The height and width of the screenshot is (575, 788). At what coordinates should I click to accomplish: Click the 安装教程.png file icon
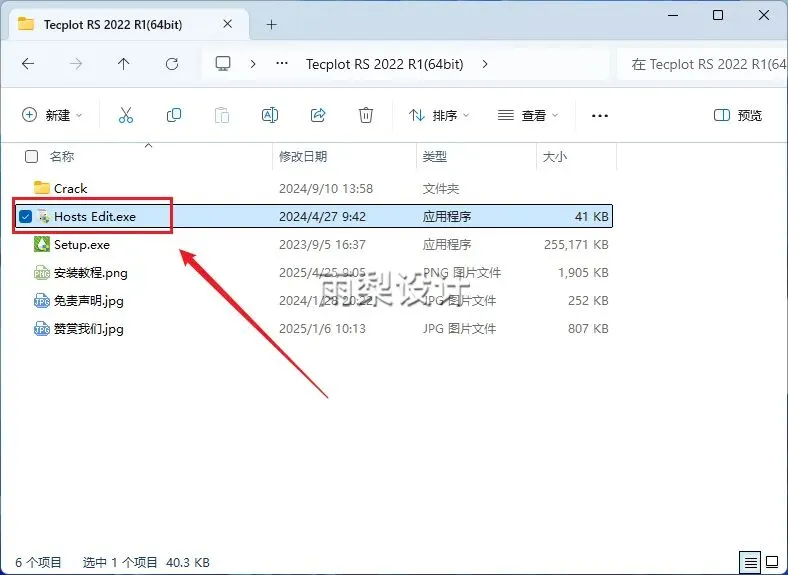pyautogui.click(x=41, y=273)
